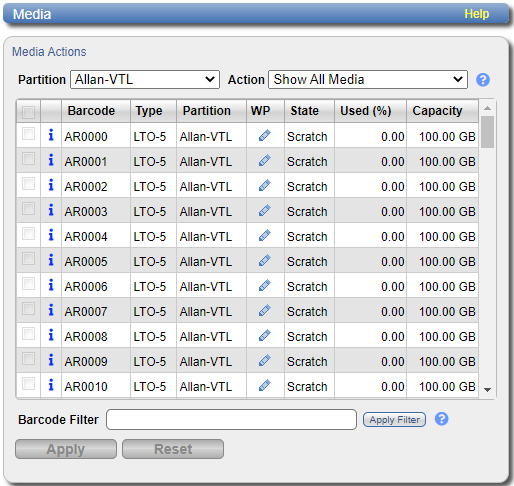Focus the Barcode Filter text field

coord(231,420)
